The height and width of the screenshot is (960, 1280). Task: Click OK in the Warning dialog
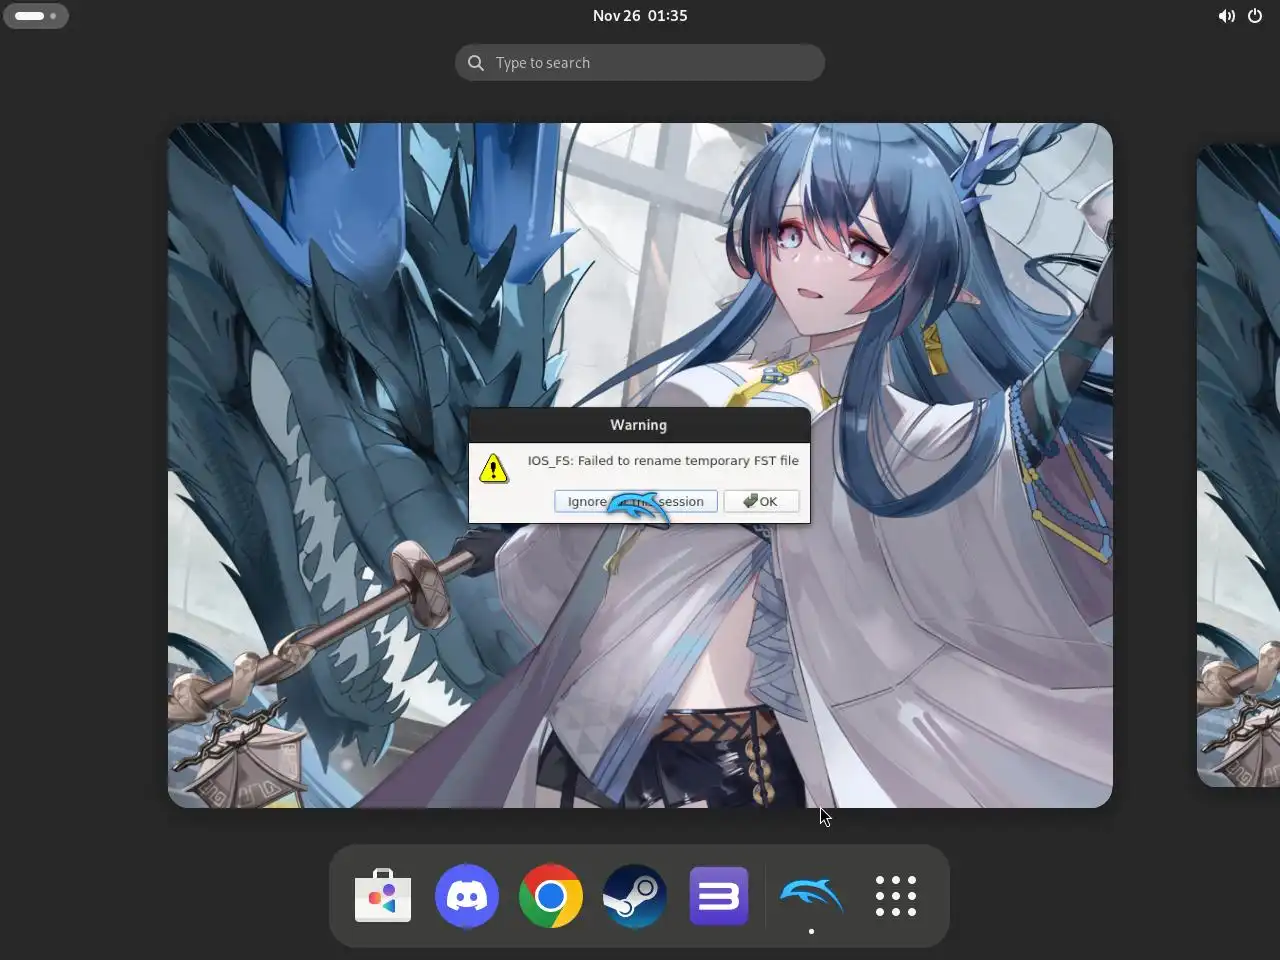click(761, 501)
